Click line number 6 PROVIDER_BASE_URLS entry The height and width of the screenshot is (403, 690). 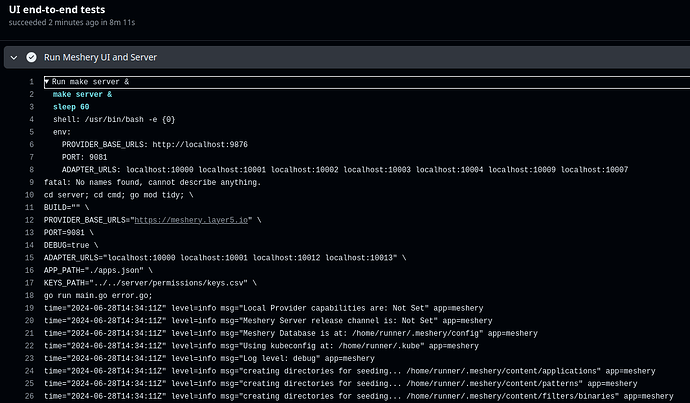click(x=31, y=145)
